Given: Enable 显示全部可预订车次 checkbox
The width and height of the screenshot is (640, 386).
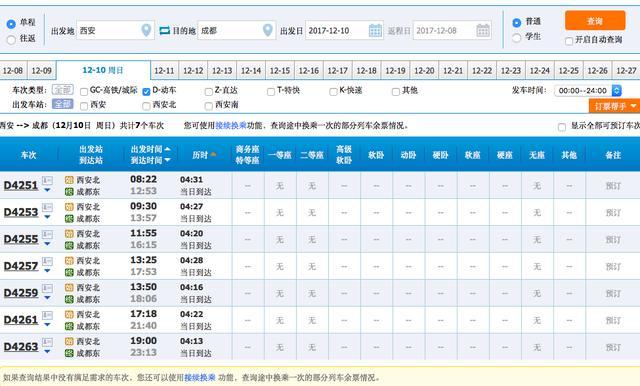Looking at the screenshot, I should (562, 127).
